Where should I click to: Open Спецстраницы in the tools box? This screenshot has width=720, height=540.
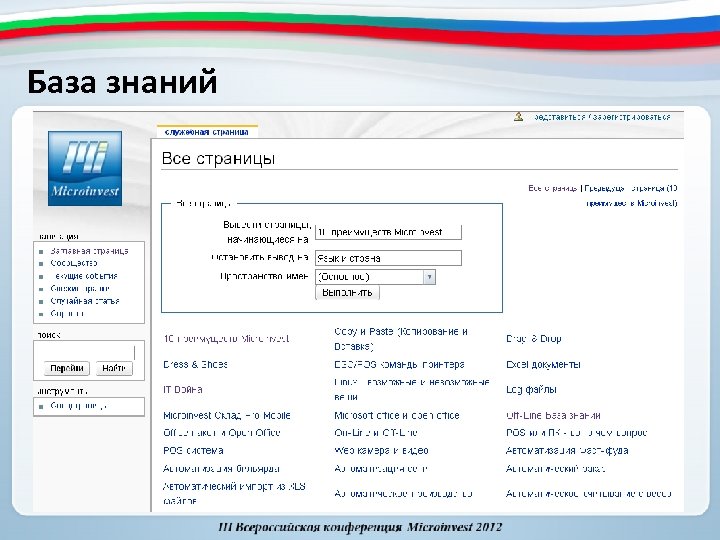tap(79, 406)
